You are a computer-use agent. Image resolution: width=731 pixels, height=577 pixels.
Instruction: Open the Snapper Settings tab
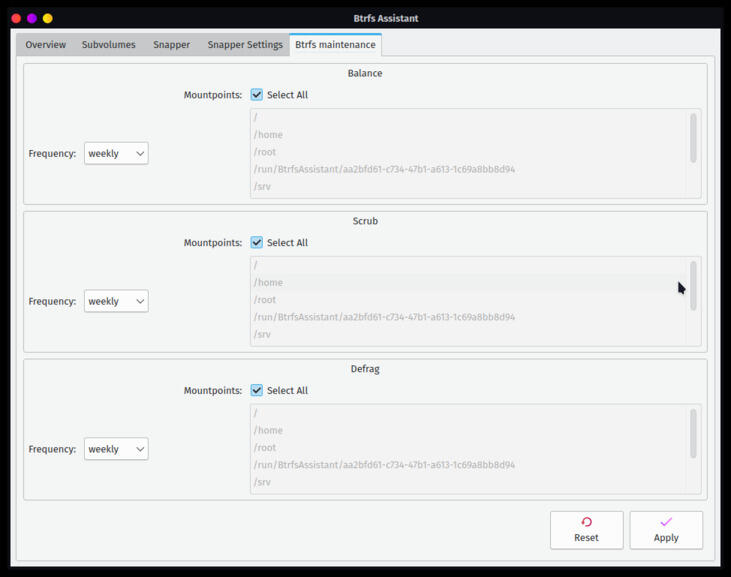[x=245, y=45]
